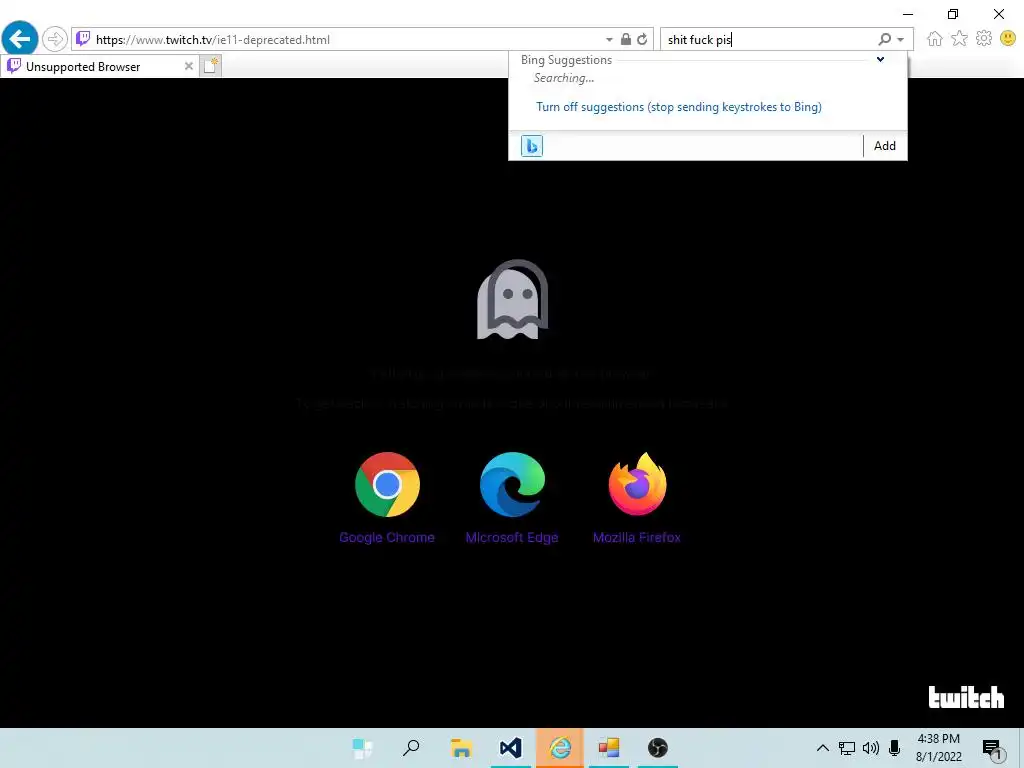Run the search with the magnifier icon
Viewport: 1024px width, 768px height.
pyautogui.click(x=884, y=39)
